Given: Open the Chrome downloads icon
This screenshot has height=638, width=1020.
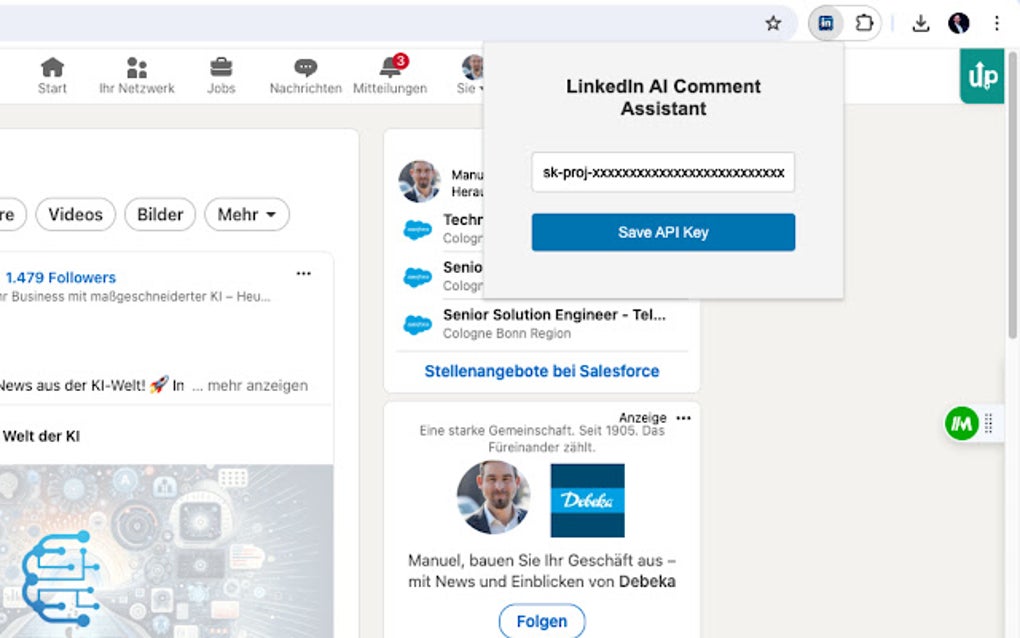Looking at the screenshot, I should [x=920, y=22].
